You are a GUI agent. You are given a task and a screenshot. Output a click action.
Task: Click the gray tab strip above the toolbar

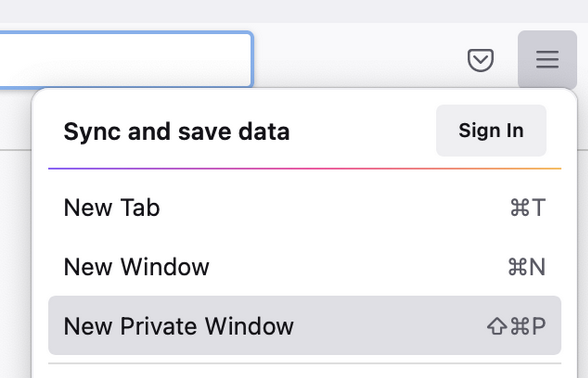point(294,11)
